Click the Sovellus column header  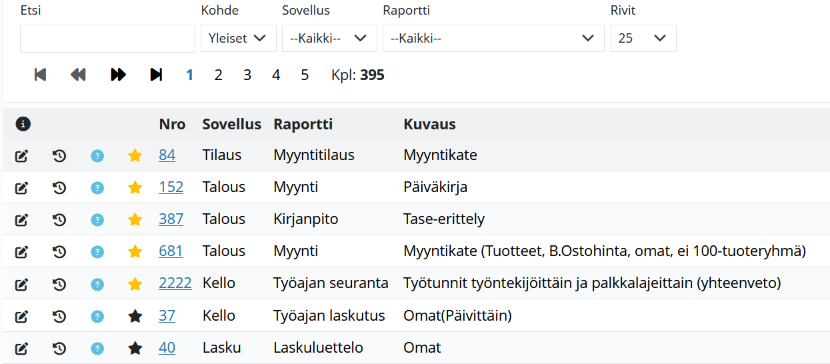(x=232, y=124)
